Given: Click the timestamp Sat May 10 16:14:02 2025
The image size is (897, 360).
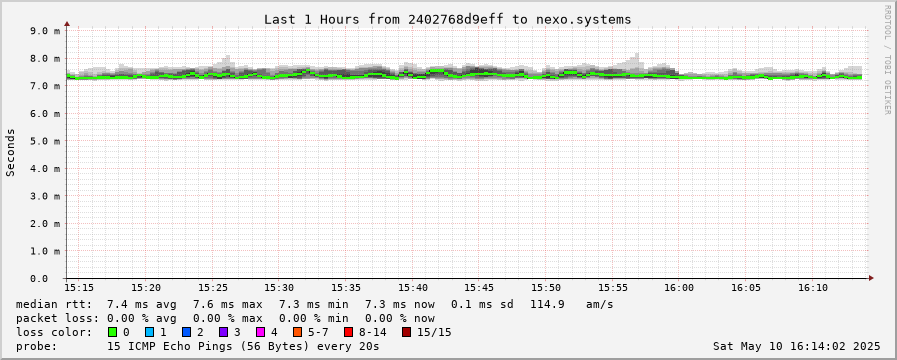Looking at the screenshot, I should coord(796,346).
